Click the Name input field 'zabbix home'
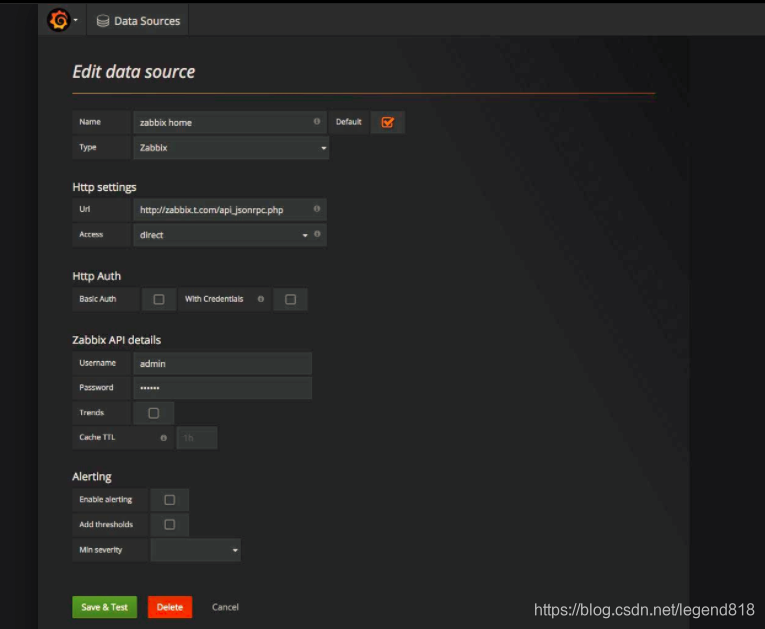Screen dimensions: 765x629 [230, 122]
